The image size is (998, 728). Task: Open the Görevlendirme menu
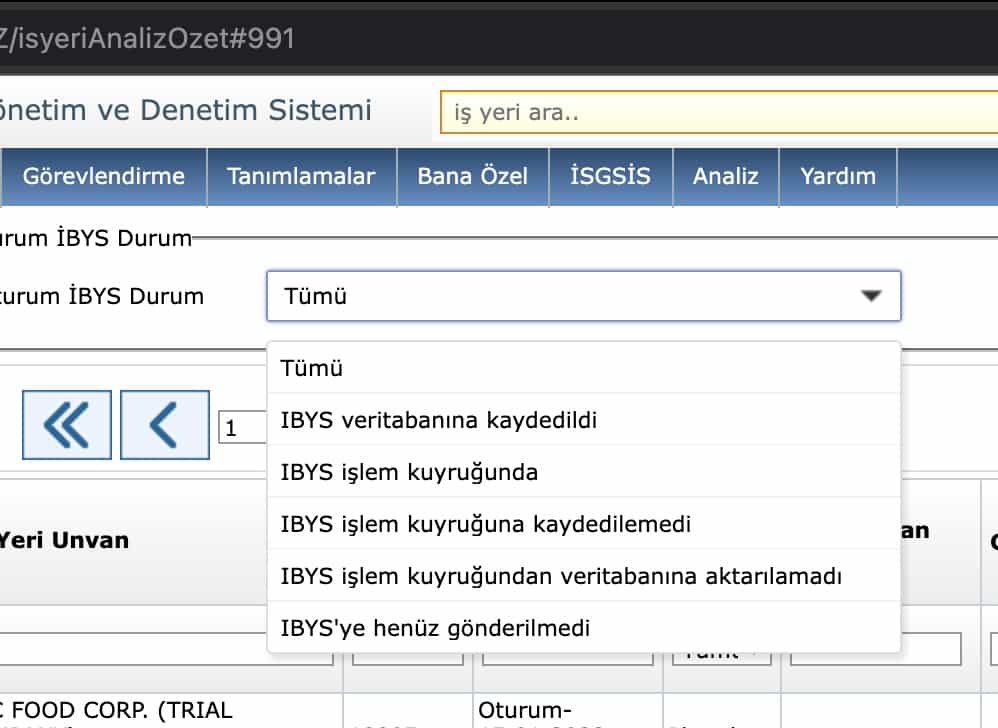pyautogui.click(x=104, y=177)
